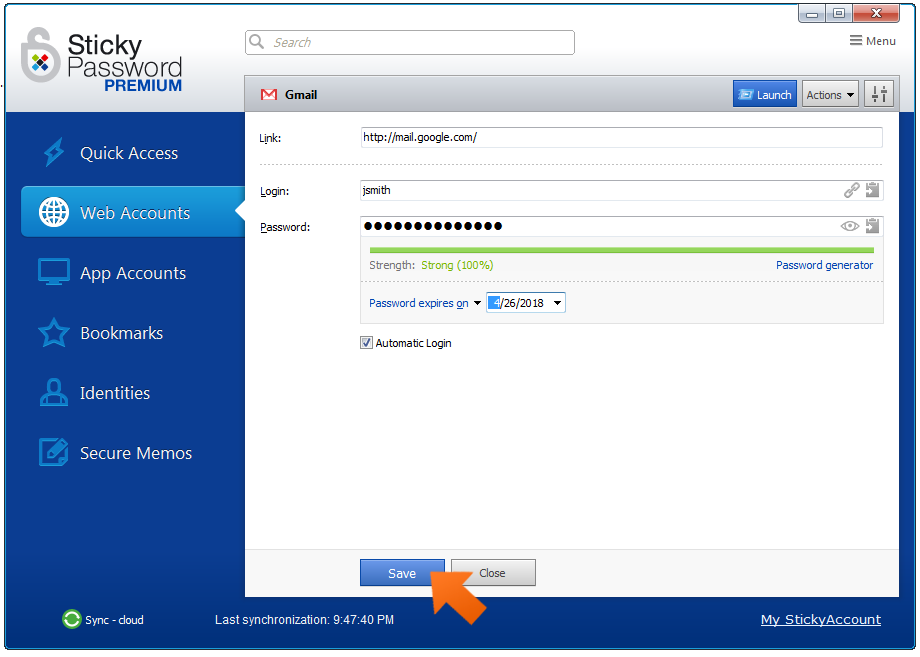Click the Close button
This screenshot has height=657, width=920.
coord(493,573)
